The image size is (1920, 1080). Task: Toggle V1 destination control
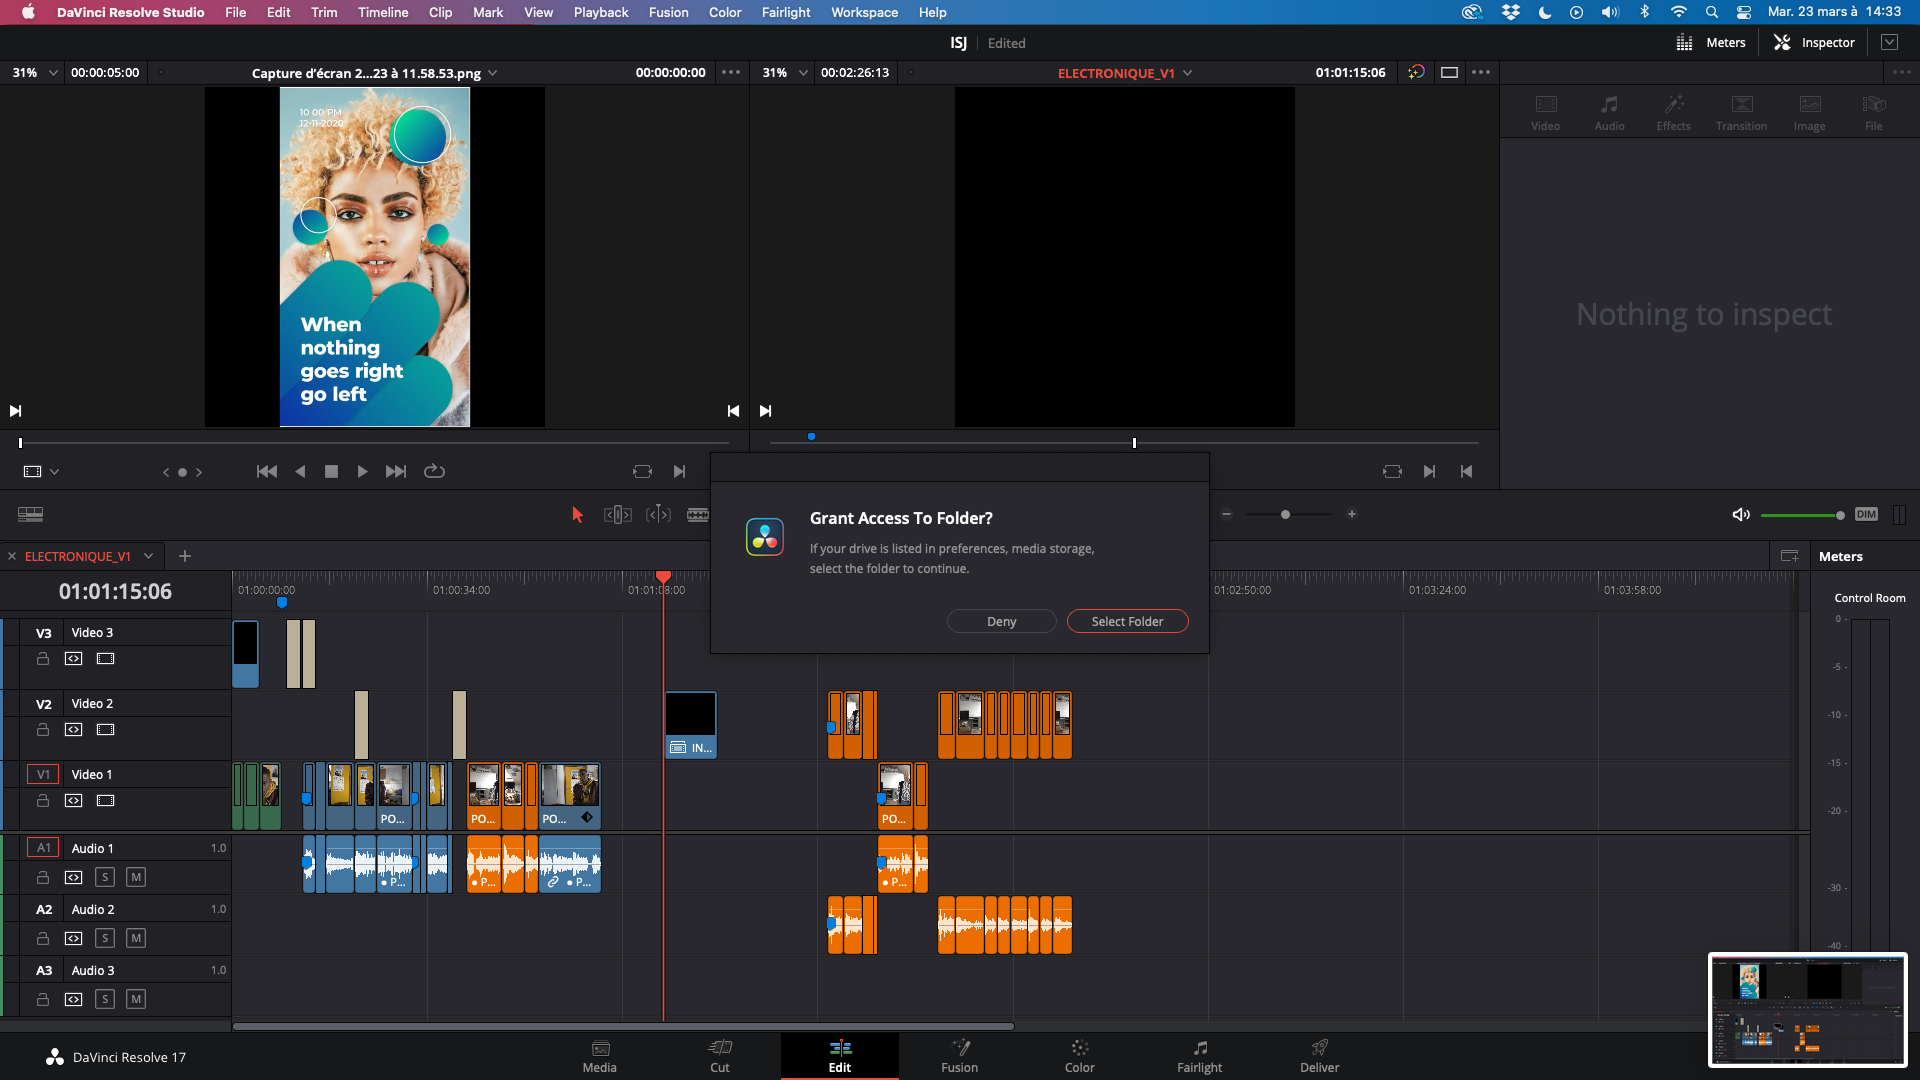[43, 774]
